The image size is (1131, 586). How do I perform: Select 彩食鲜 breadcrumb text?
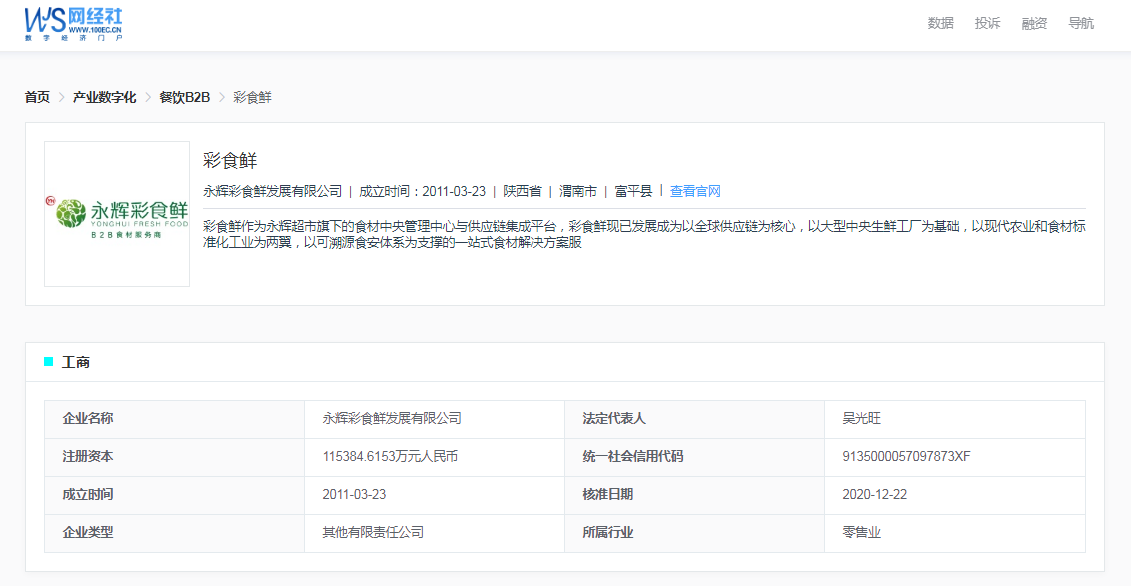252,97
